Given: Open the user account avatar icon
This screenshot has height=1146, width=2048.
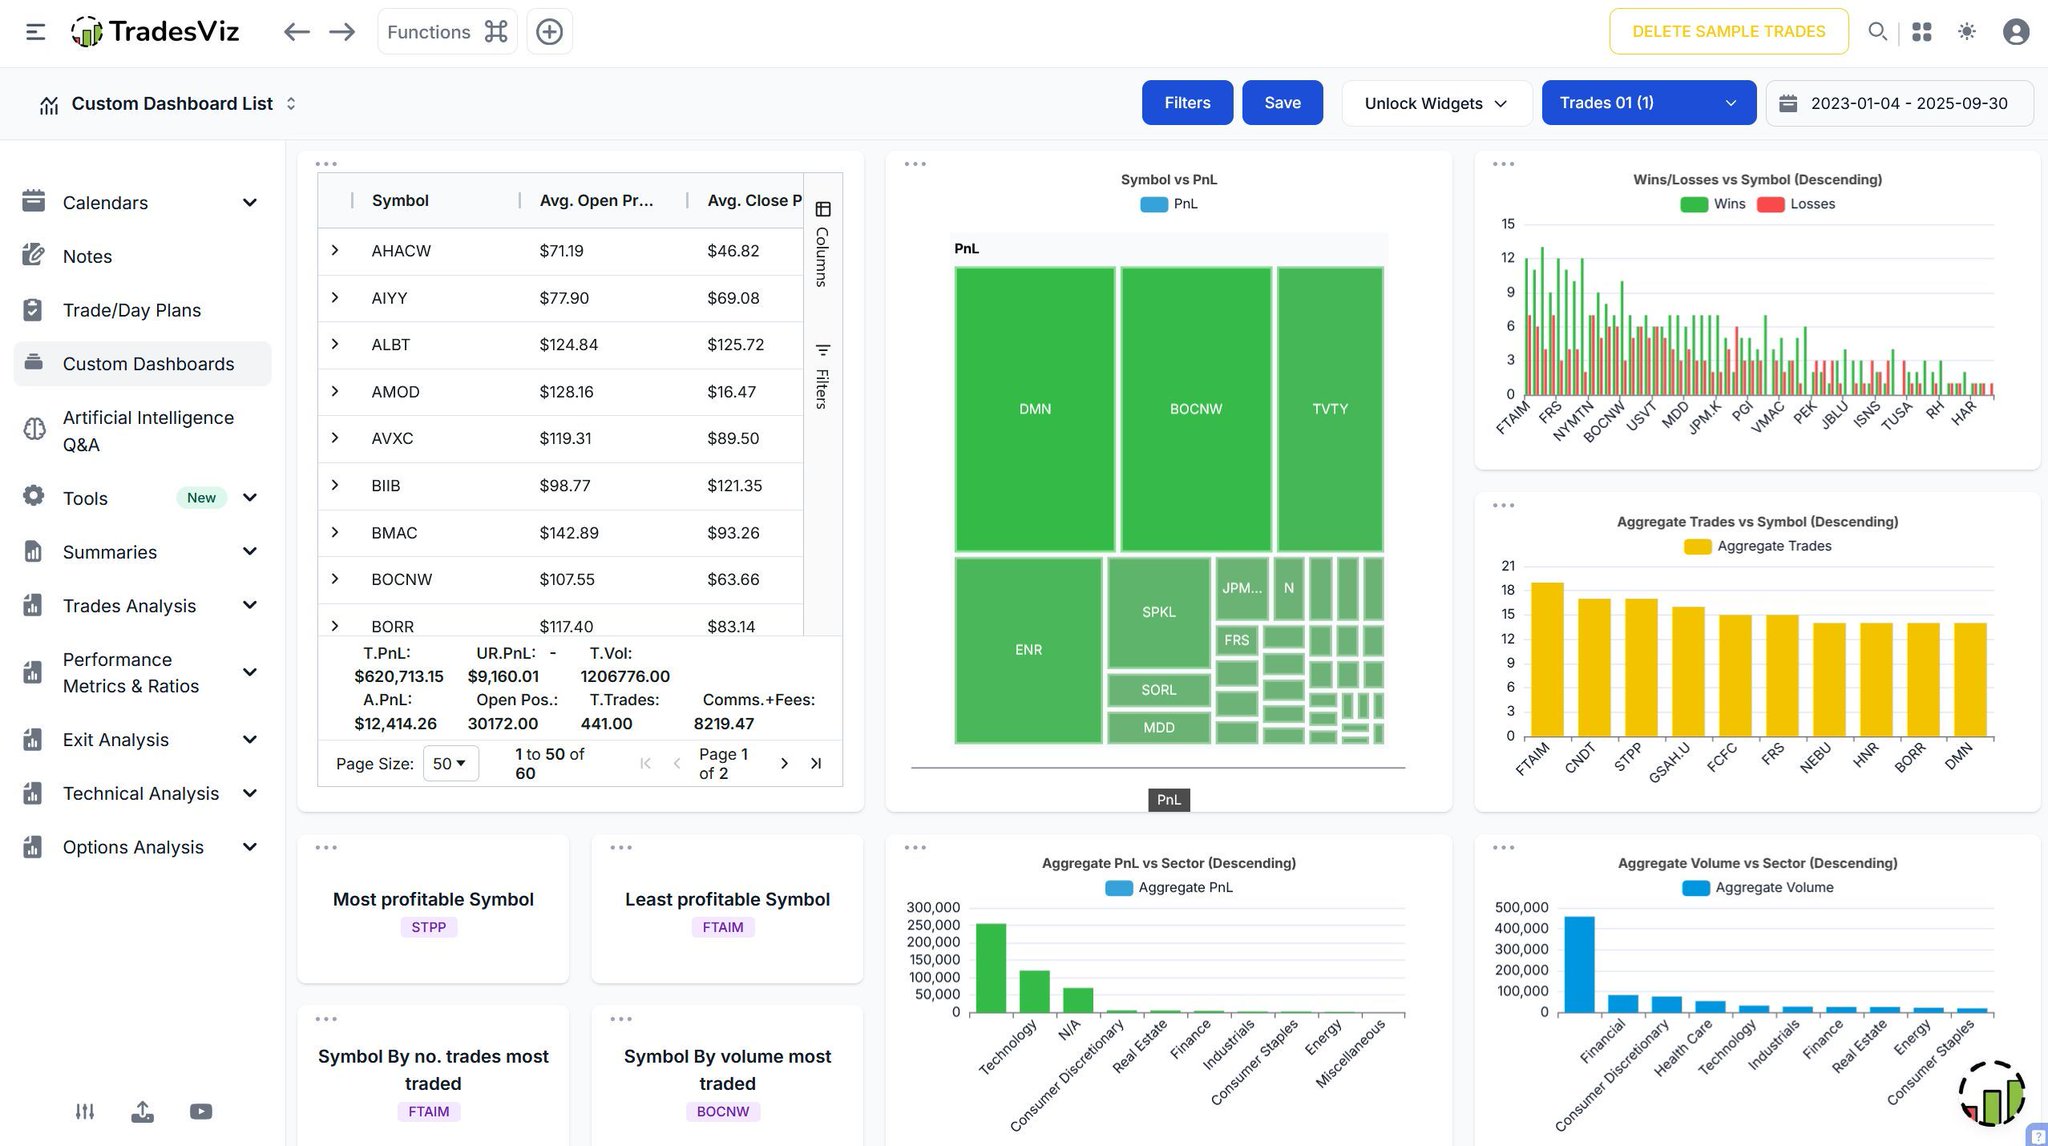Looking at the screenshot, I should pyautogui.click(x=2015, y=32).
